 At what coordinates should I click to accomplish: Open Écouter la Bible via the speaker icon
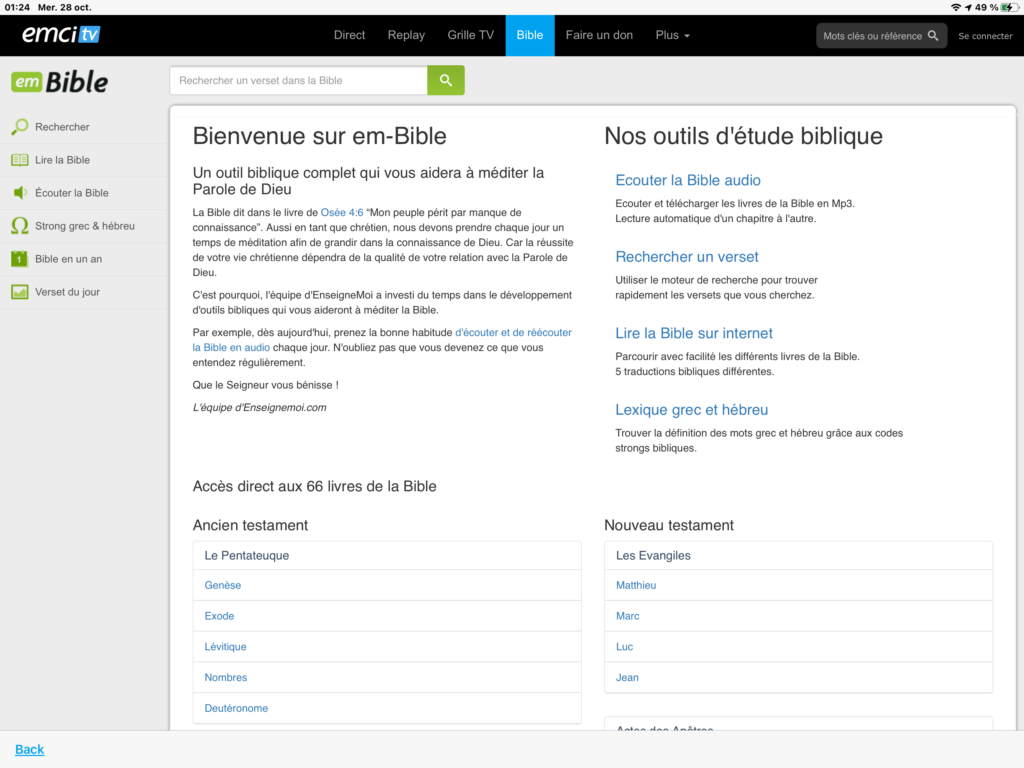tap(19, 193)
